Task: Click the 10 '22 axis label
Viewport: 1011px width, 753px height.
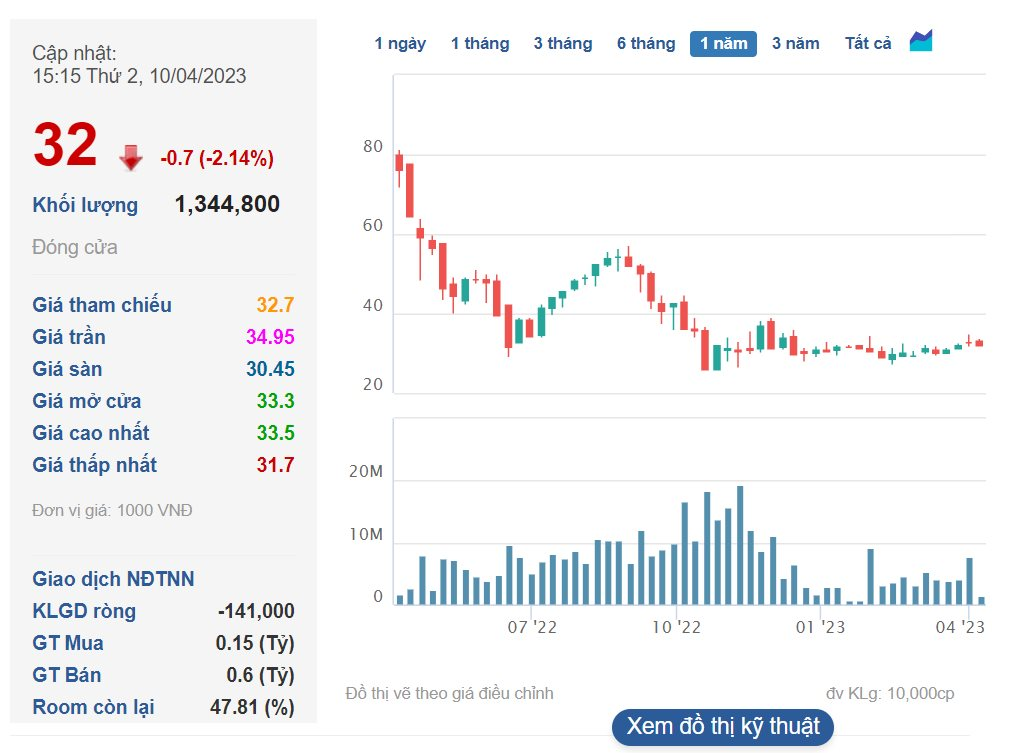Action: [x=677, y=627]
